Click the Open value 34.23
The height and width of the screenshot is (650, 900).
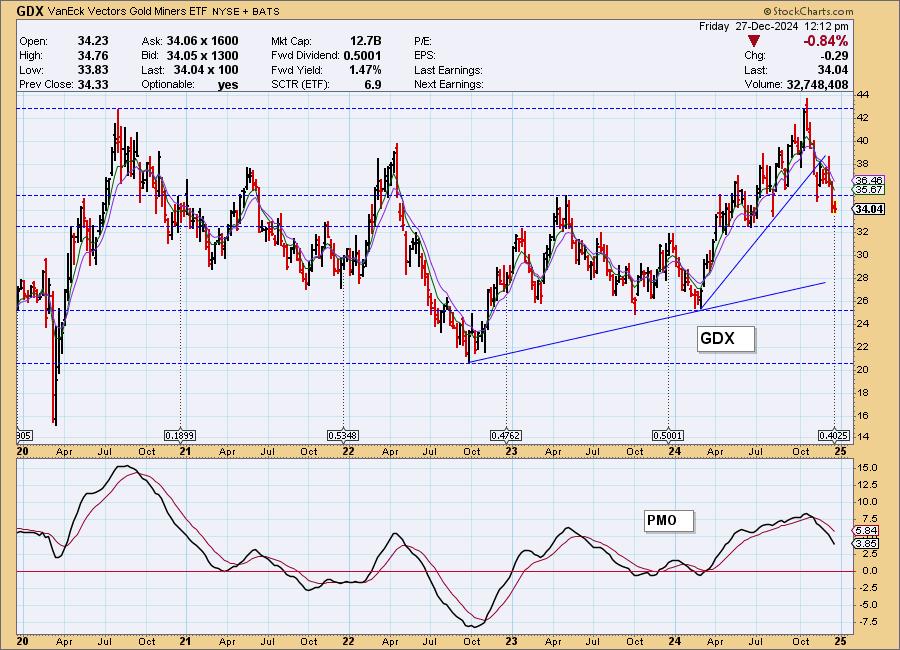(x=93, y=41)
